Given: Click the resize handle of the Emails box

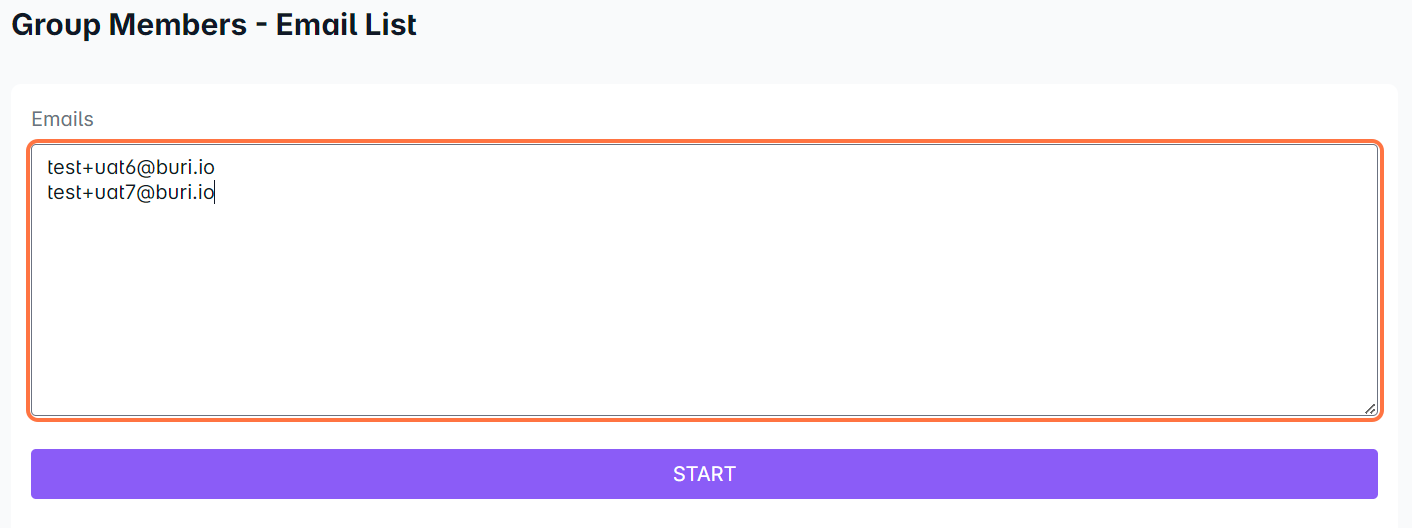Looking at the screenshot, I should tap(1369, 408).
